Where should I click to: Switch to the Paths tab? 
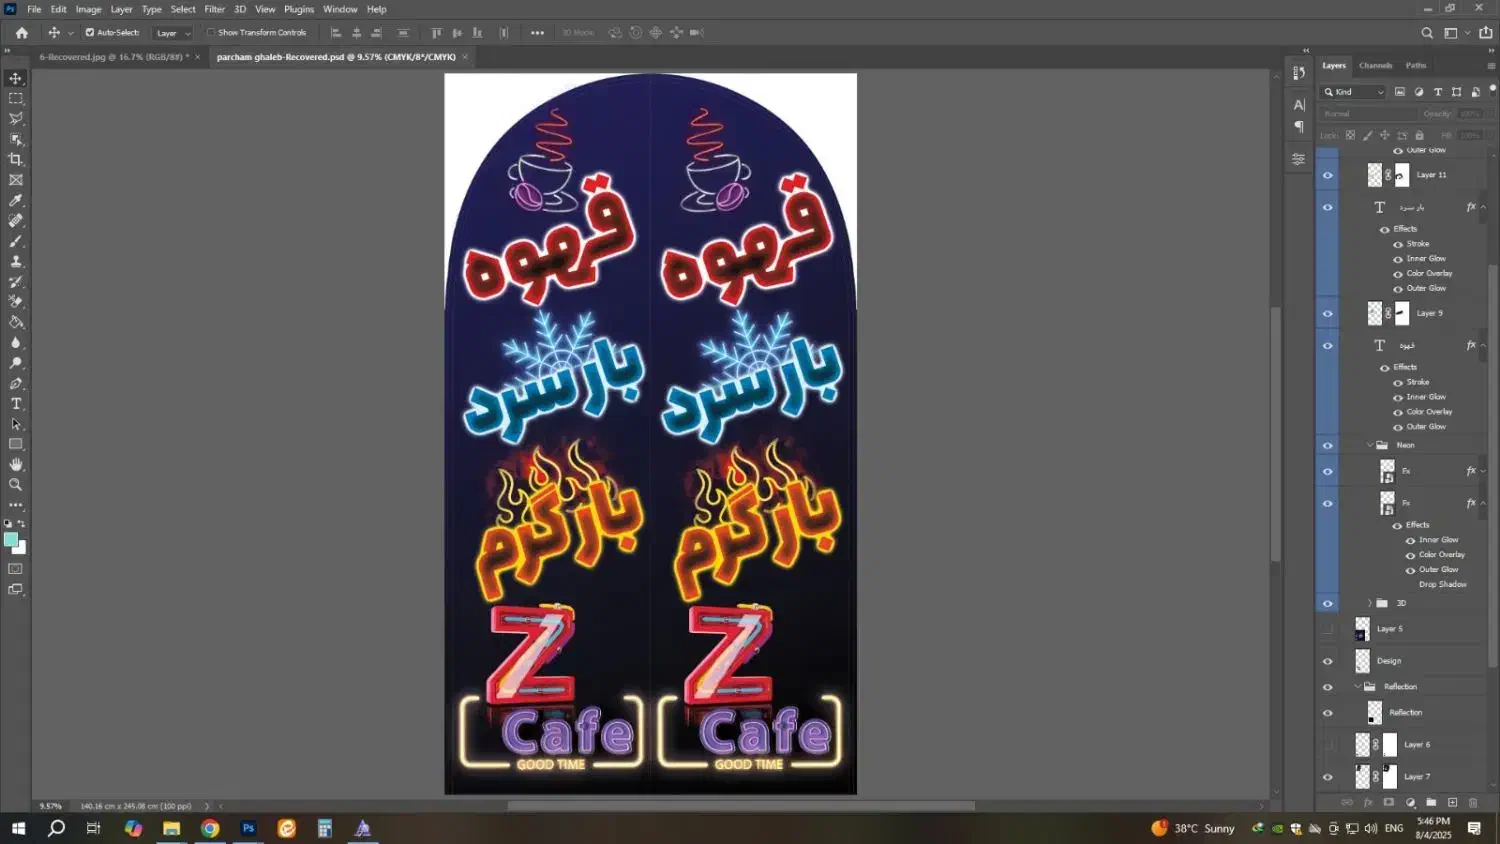pos(1416,66)
